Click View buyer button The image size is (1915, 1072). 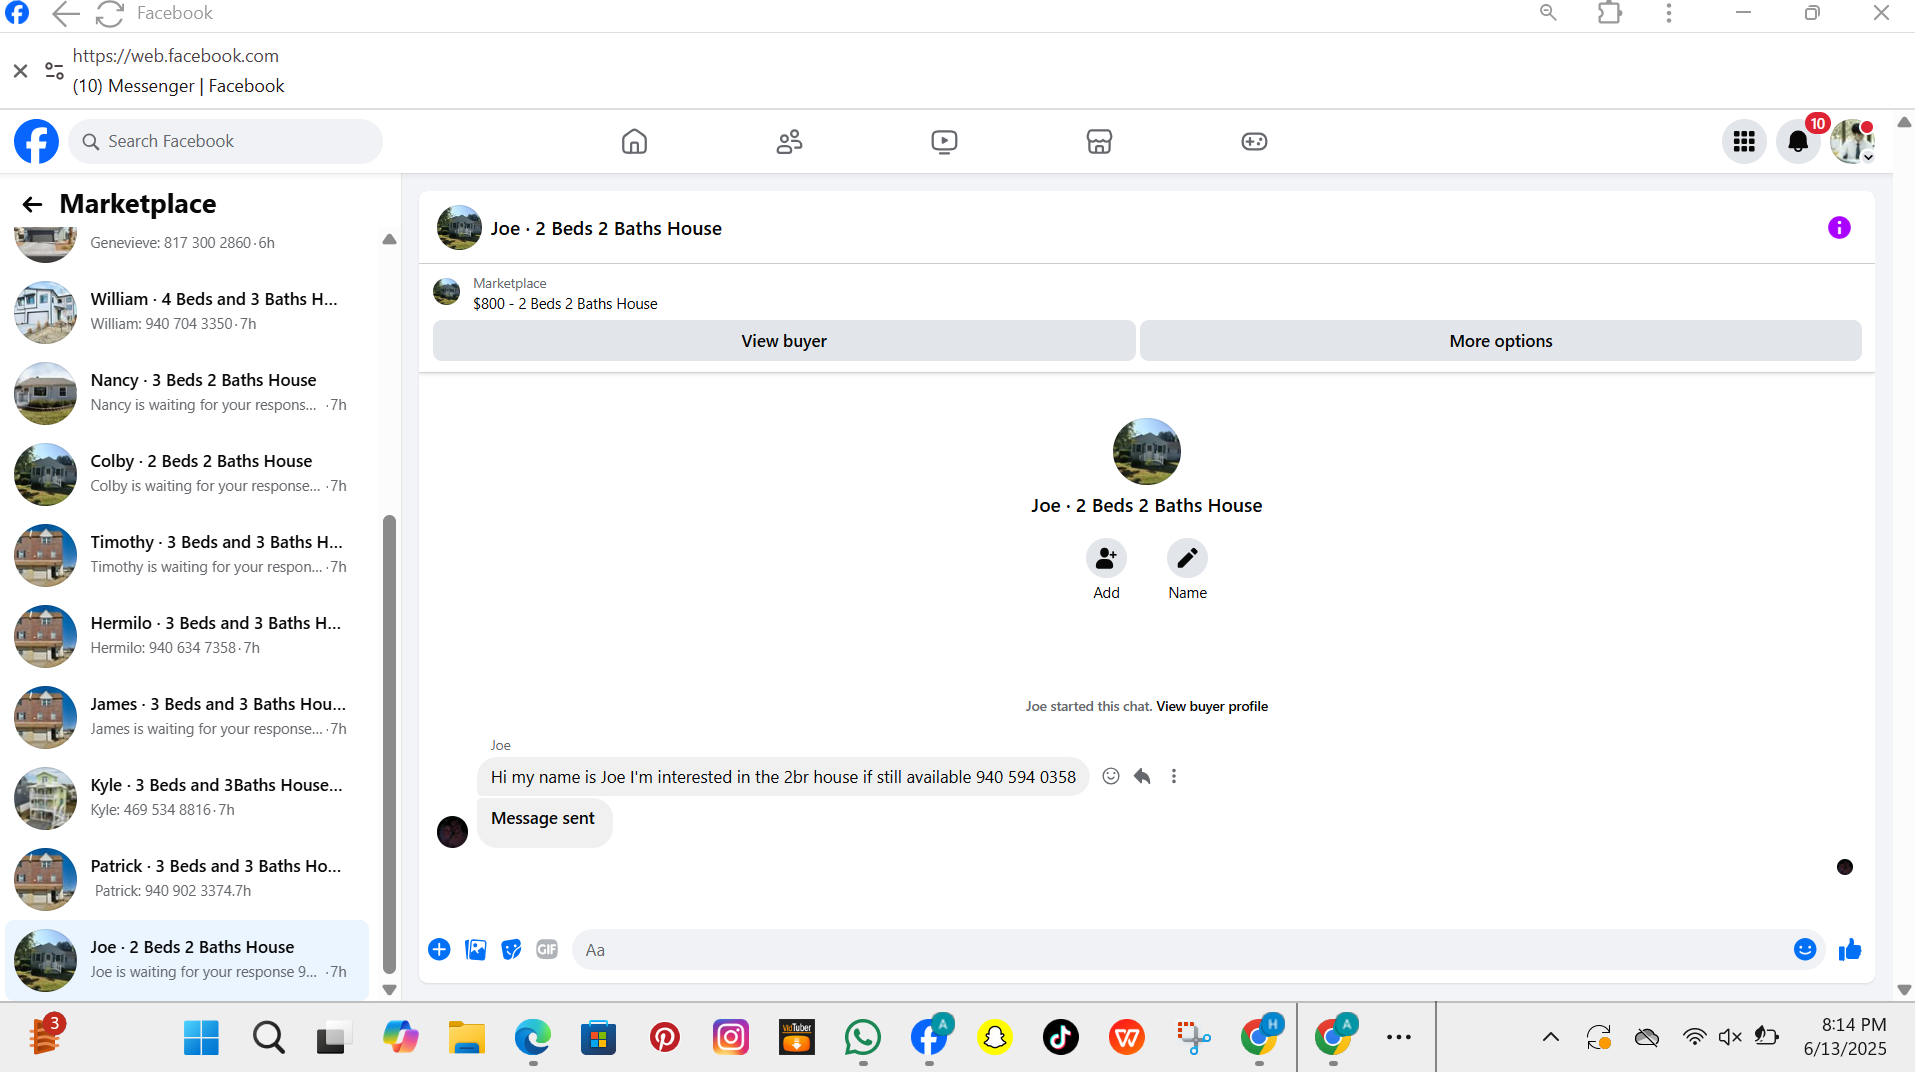784,341
